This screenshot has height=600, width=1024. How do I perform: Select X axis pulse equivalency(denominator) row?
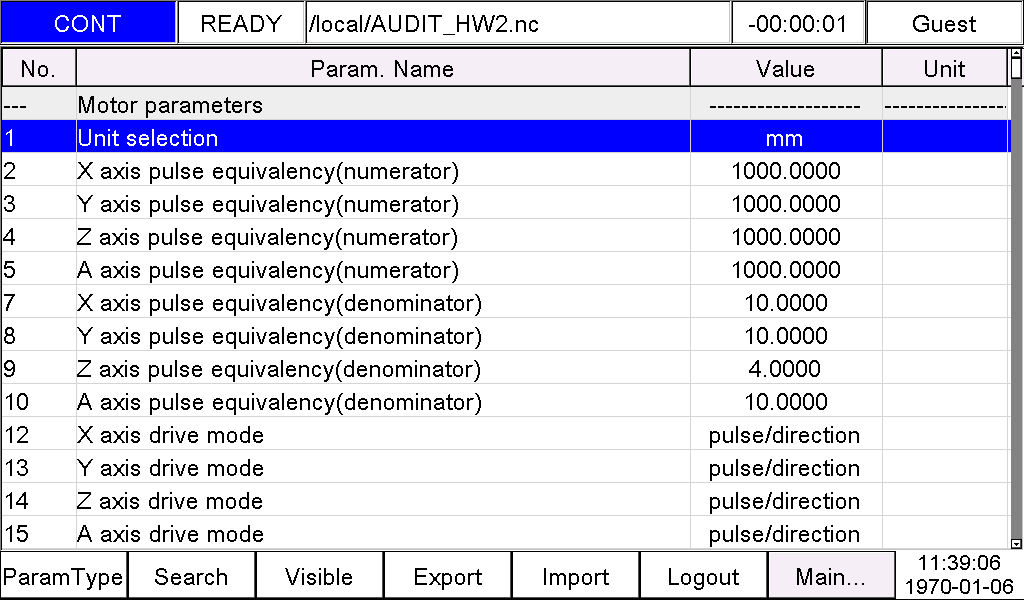click(x=505, y=302)
